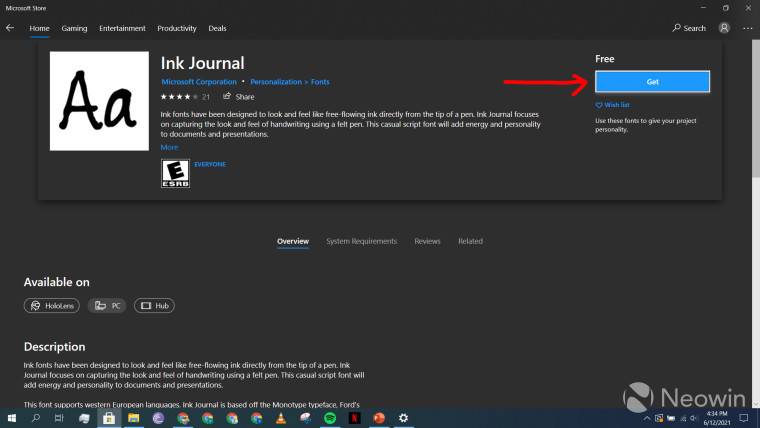Viewport: 760px width, 428px height.
Task: Open the user account profile icon
Action: pyautogui.click(x=724, y=28)
